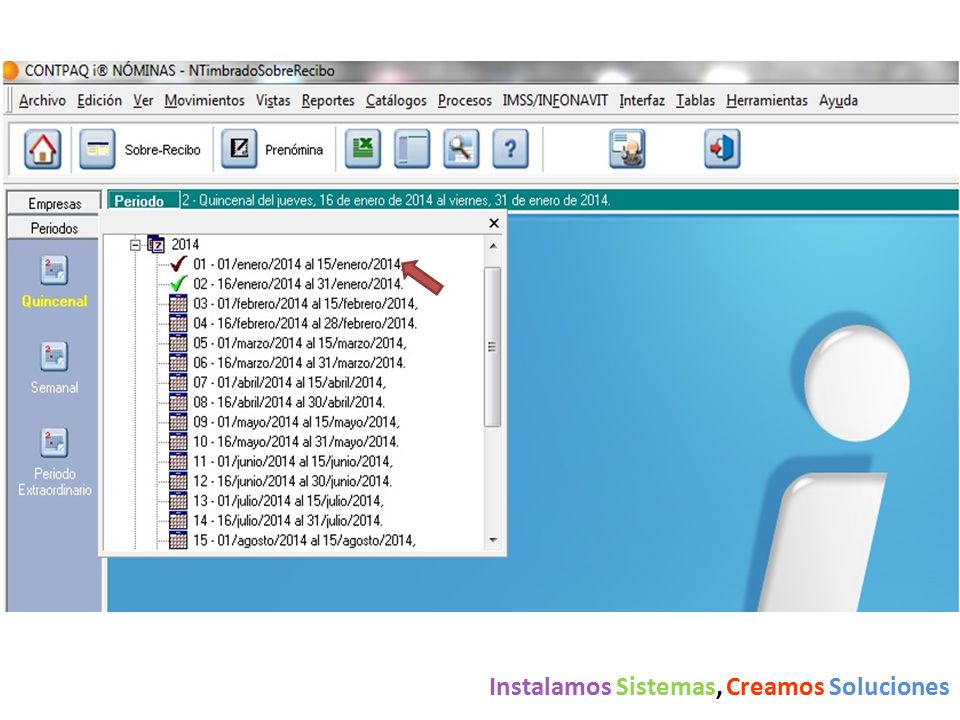This screenshot has width=960, height=720.
Task: Switch to the Periodos sidebar tab
Action: [x=54, y=228]
